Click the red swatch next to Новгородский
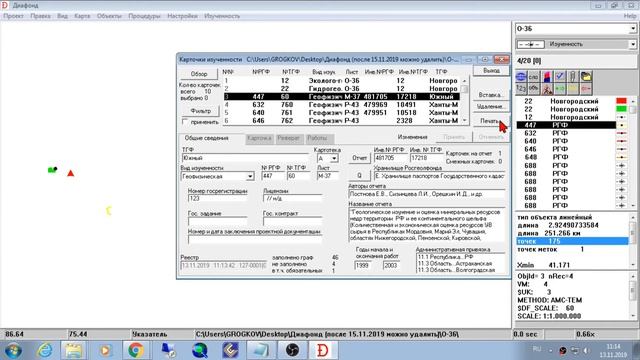The height and width of the screenshot is (360, 640). tap(621, 101)
